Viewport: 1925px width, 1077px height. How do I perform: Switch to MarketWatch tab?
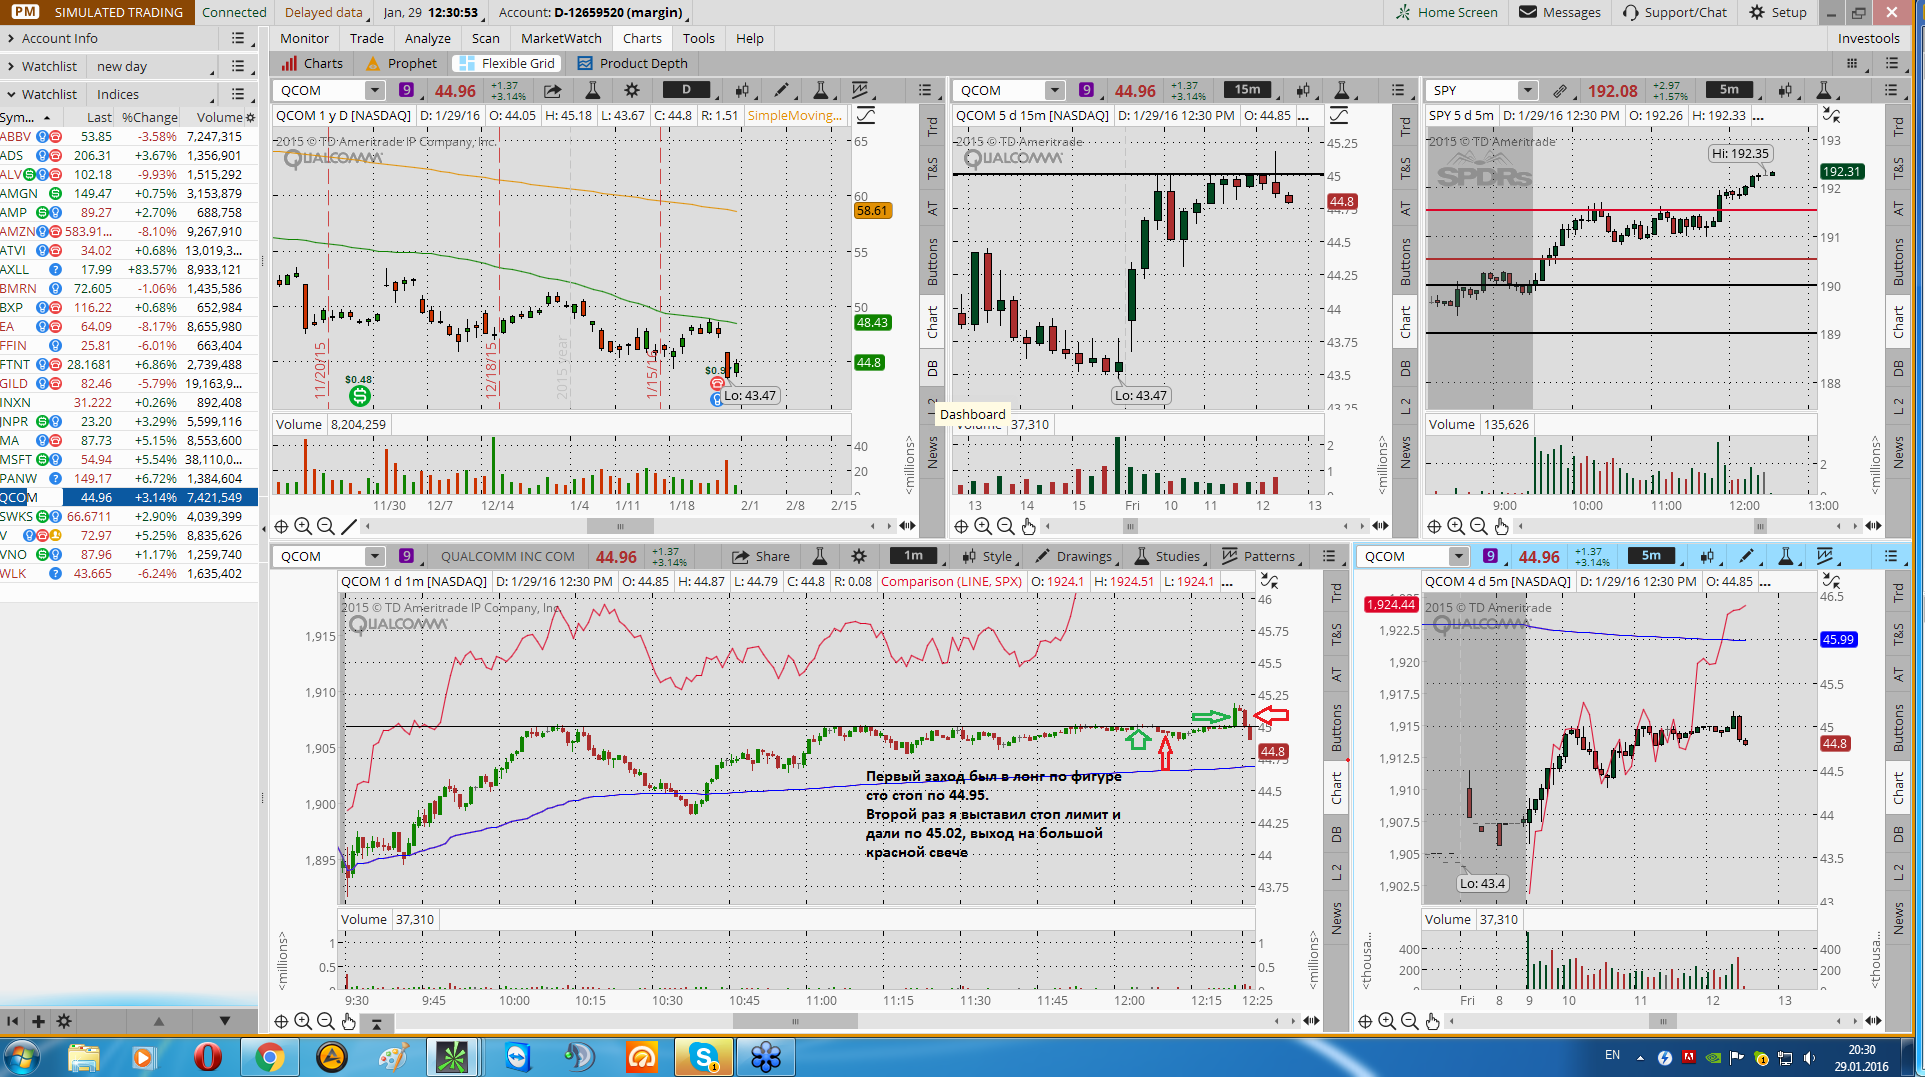click(561, 38)
